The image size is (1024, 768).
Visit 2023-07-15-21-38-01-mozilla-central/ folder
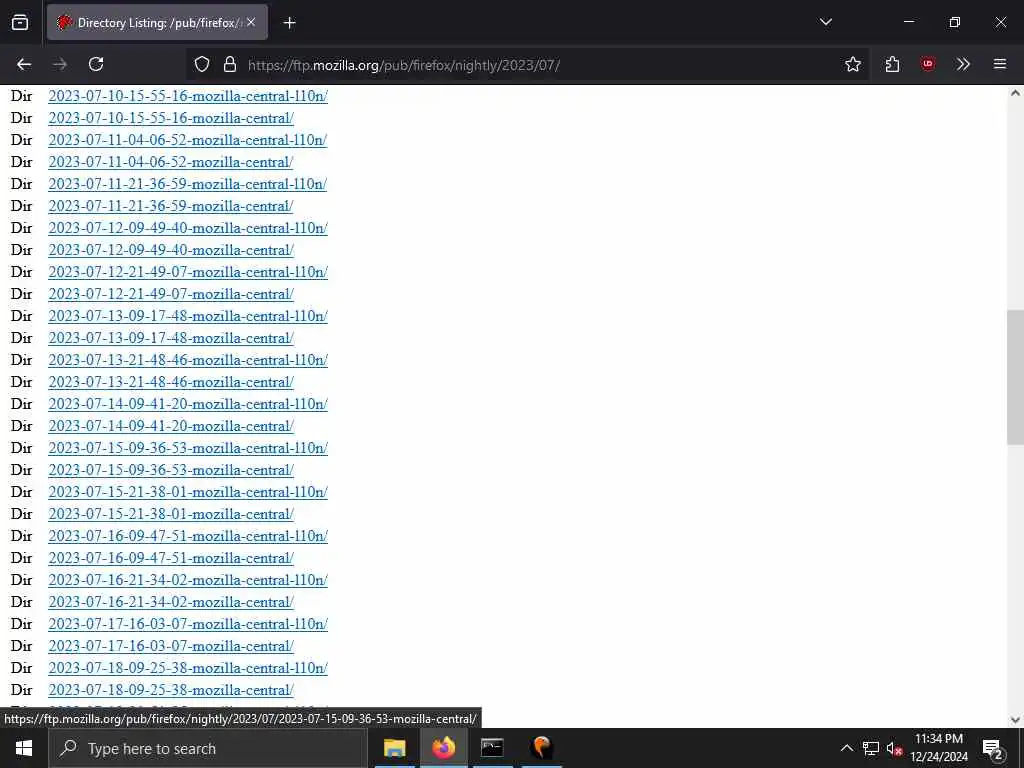pyautogui.click(x=171, y=514)
